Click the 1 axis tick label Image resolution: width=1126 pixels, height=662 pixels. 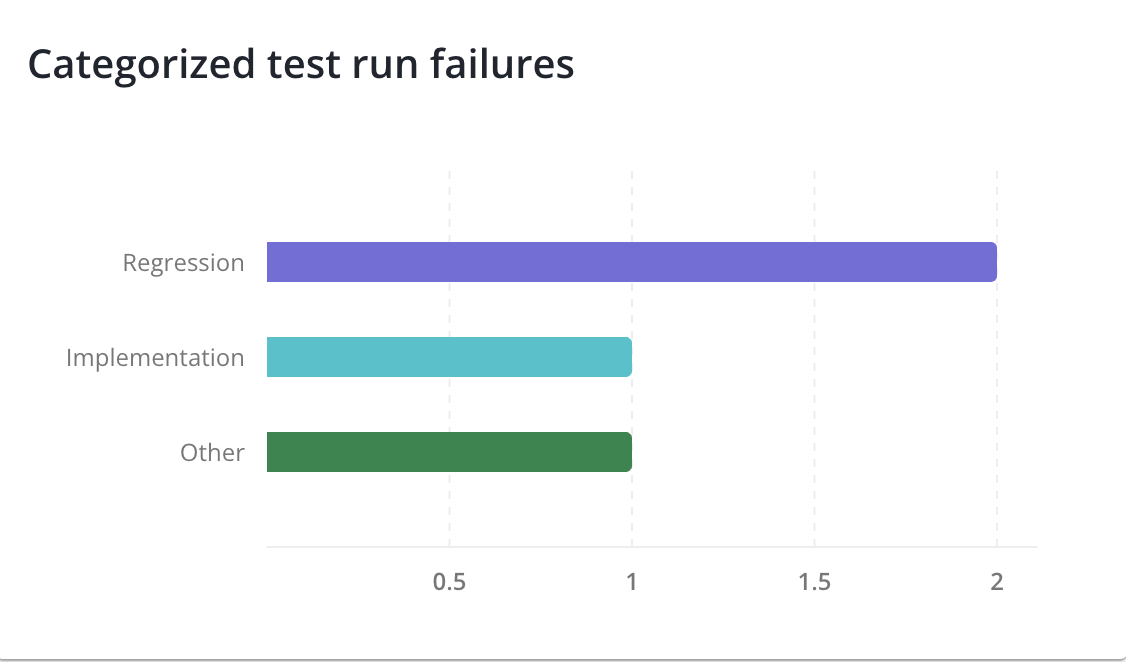[x=632, y=582]
